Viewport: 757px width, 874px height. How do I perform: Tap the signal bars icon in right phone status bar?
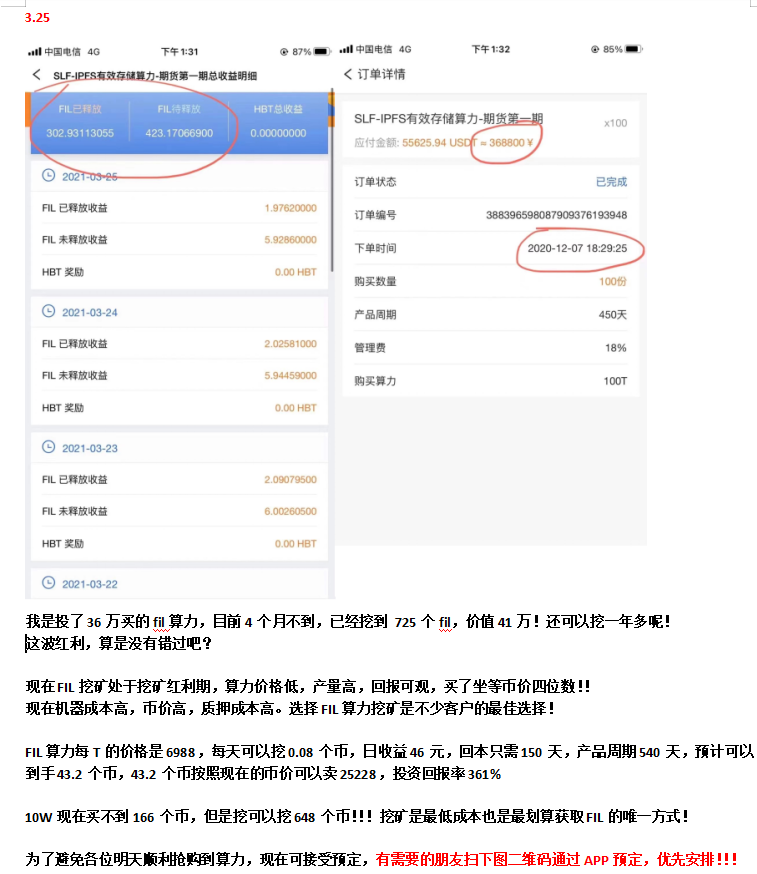[346, 49]
